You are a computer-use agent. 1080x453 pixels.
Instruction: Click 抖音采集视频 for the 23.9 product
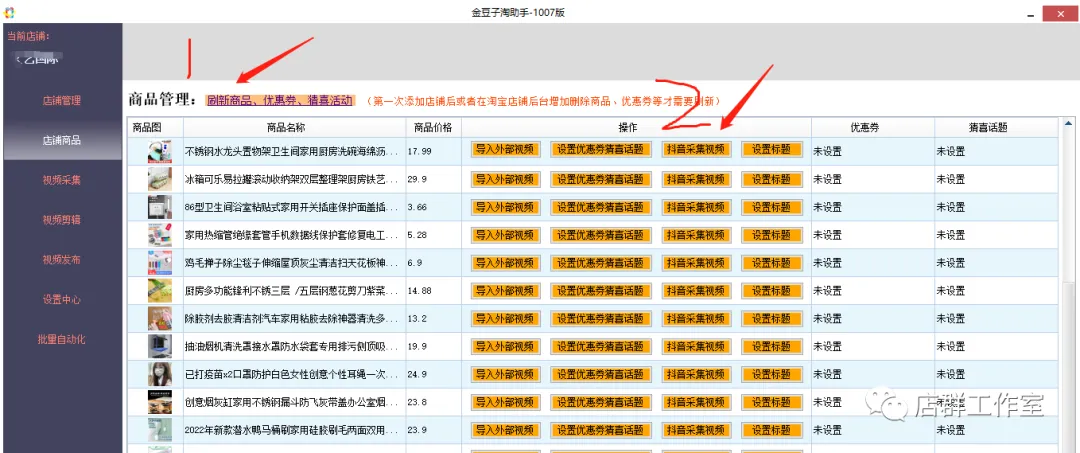[696, 430]
